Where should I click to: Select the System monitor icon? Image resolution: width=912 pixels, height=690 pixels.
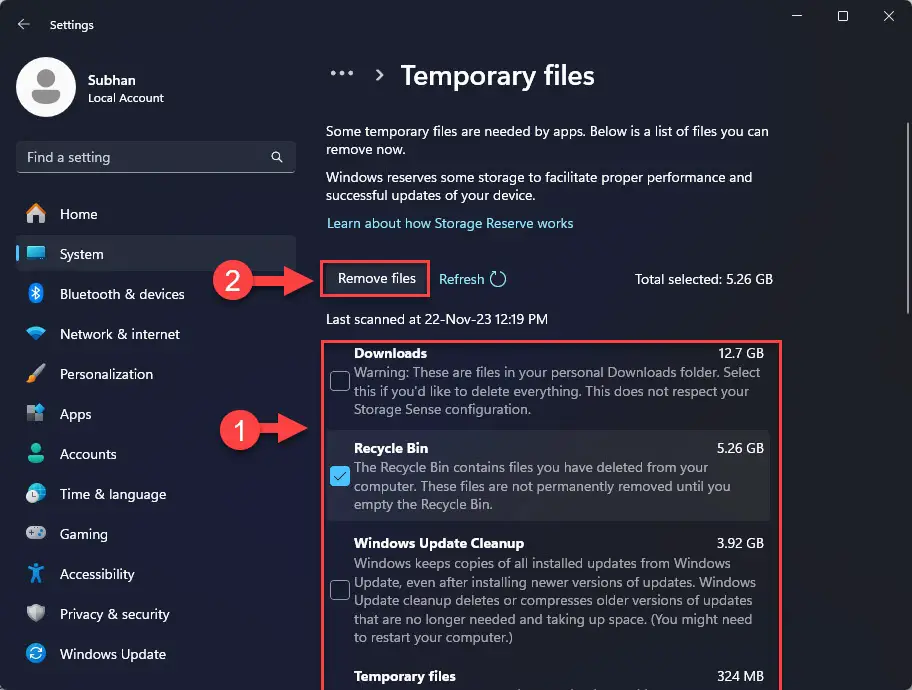(36, 254)
